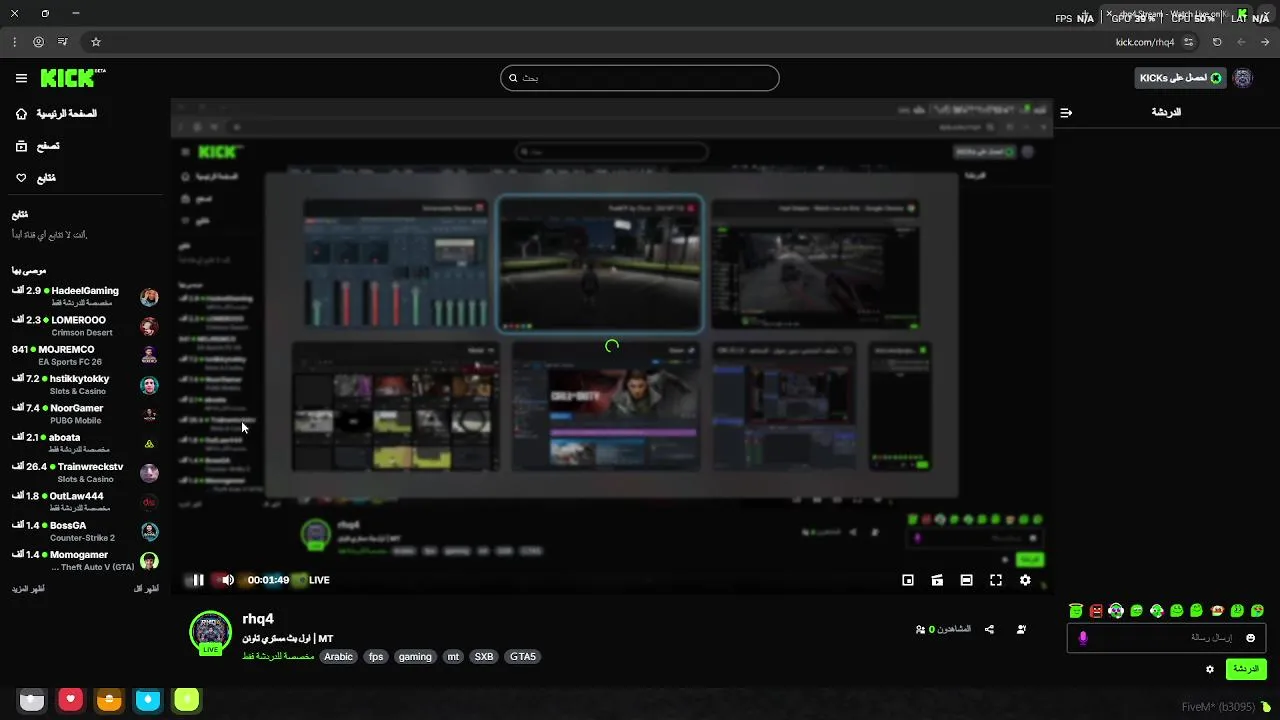
Task: Follow the rhq4 channel icon
Action: (1021, 629)
